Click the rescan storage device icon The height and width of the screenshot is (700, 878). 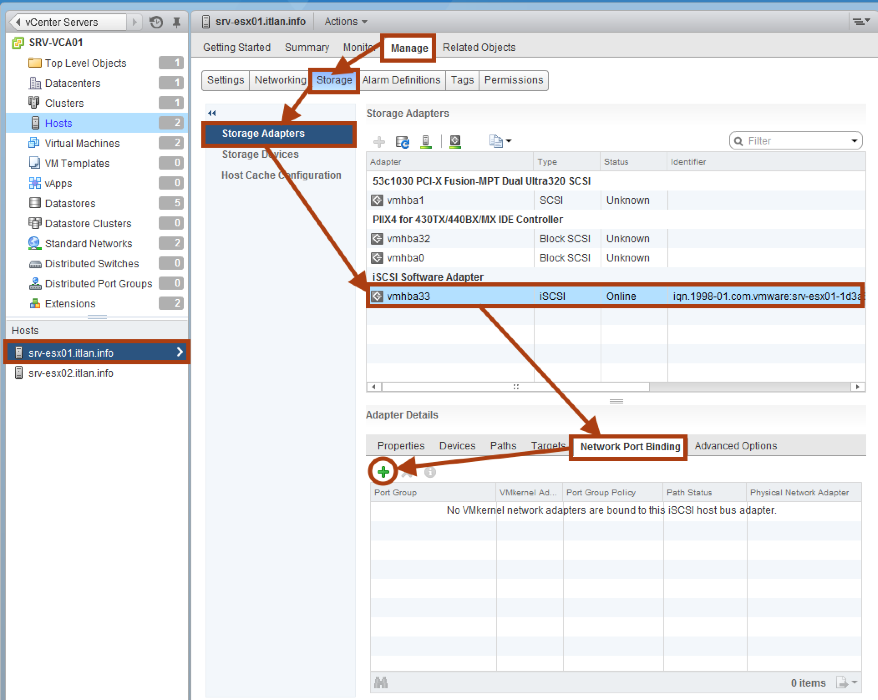click(x=455, y=142)
